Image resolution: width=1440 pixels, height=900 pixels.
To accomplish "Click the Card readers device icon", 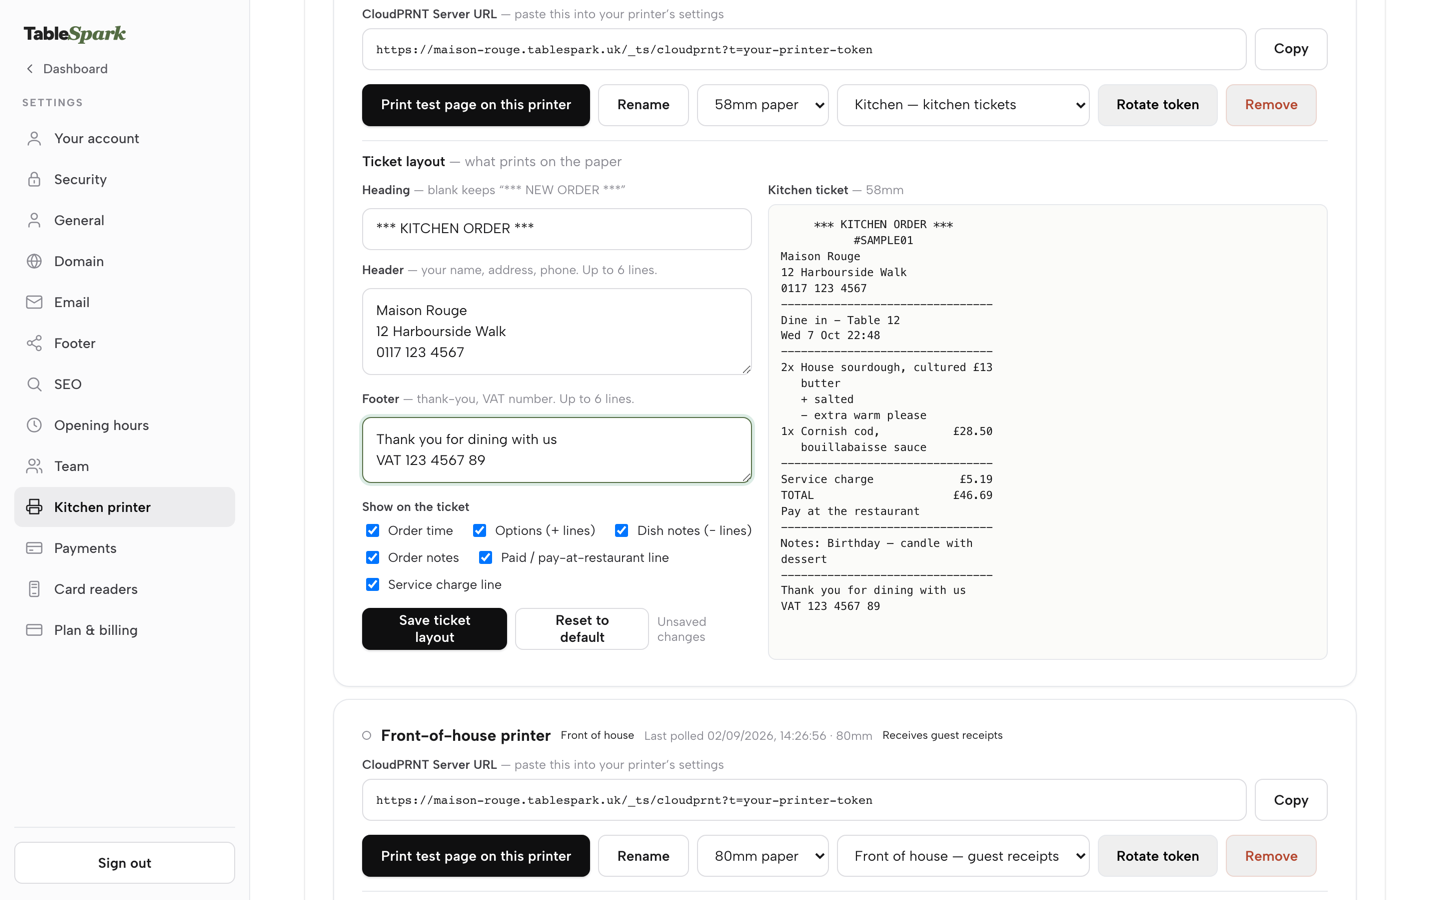I will click(34, 590).
